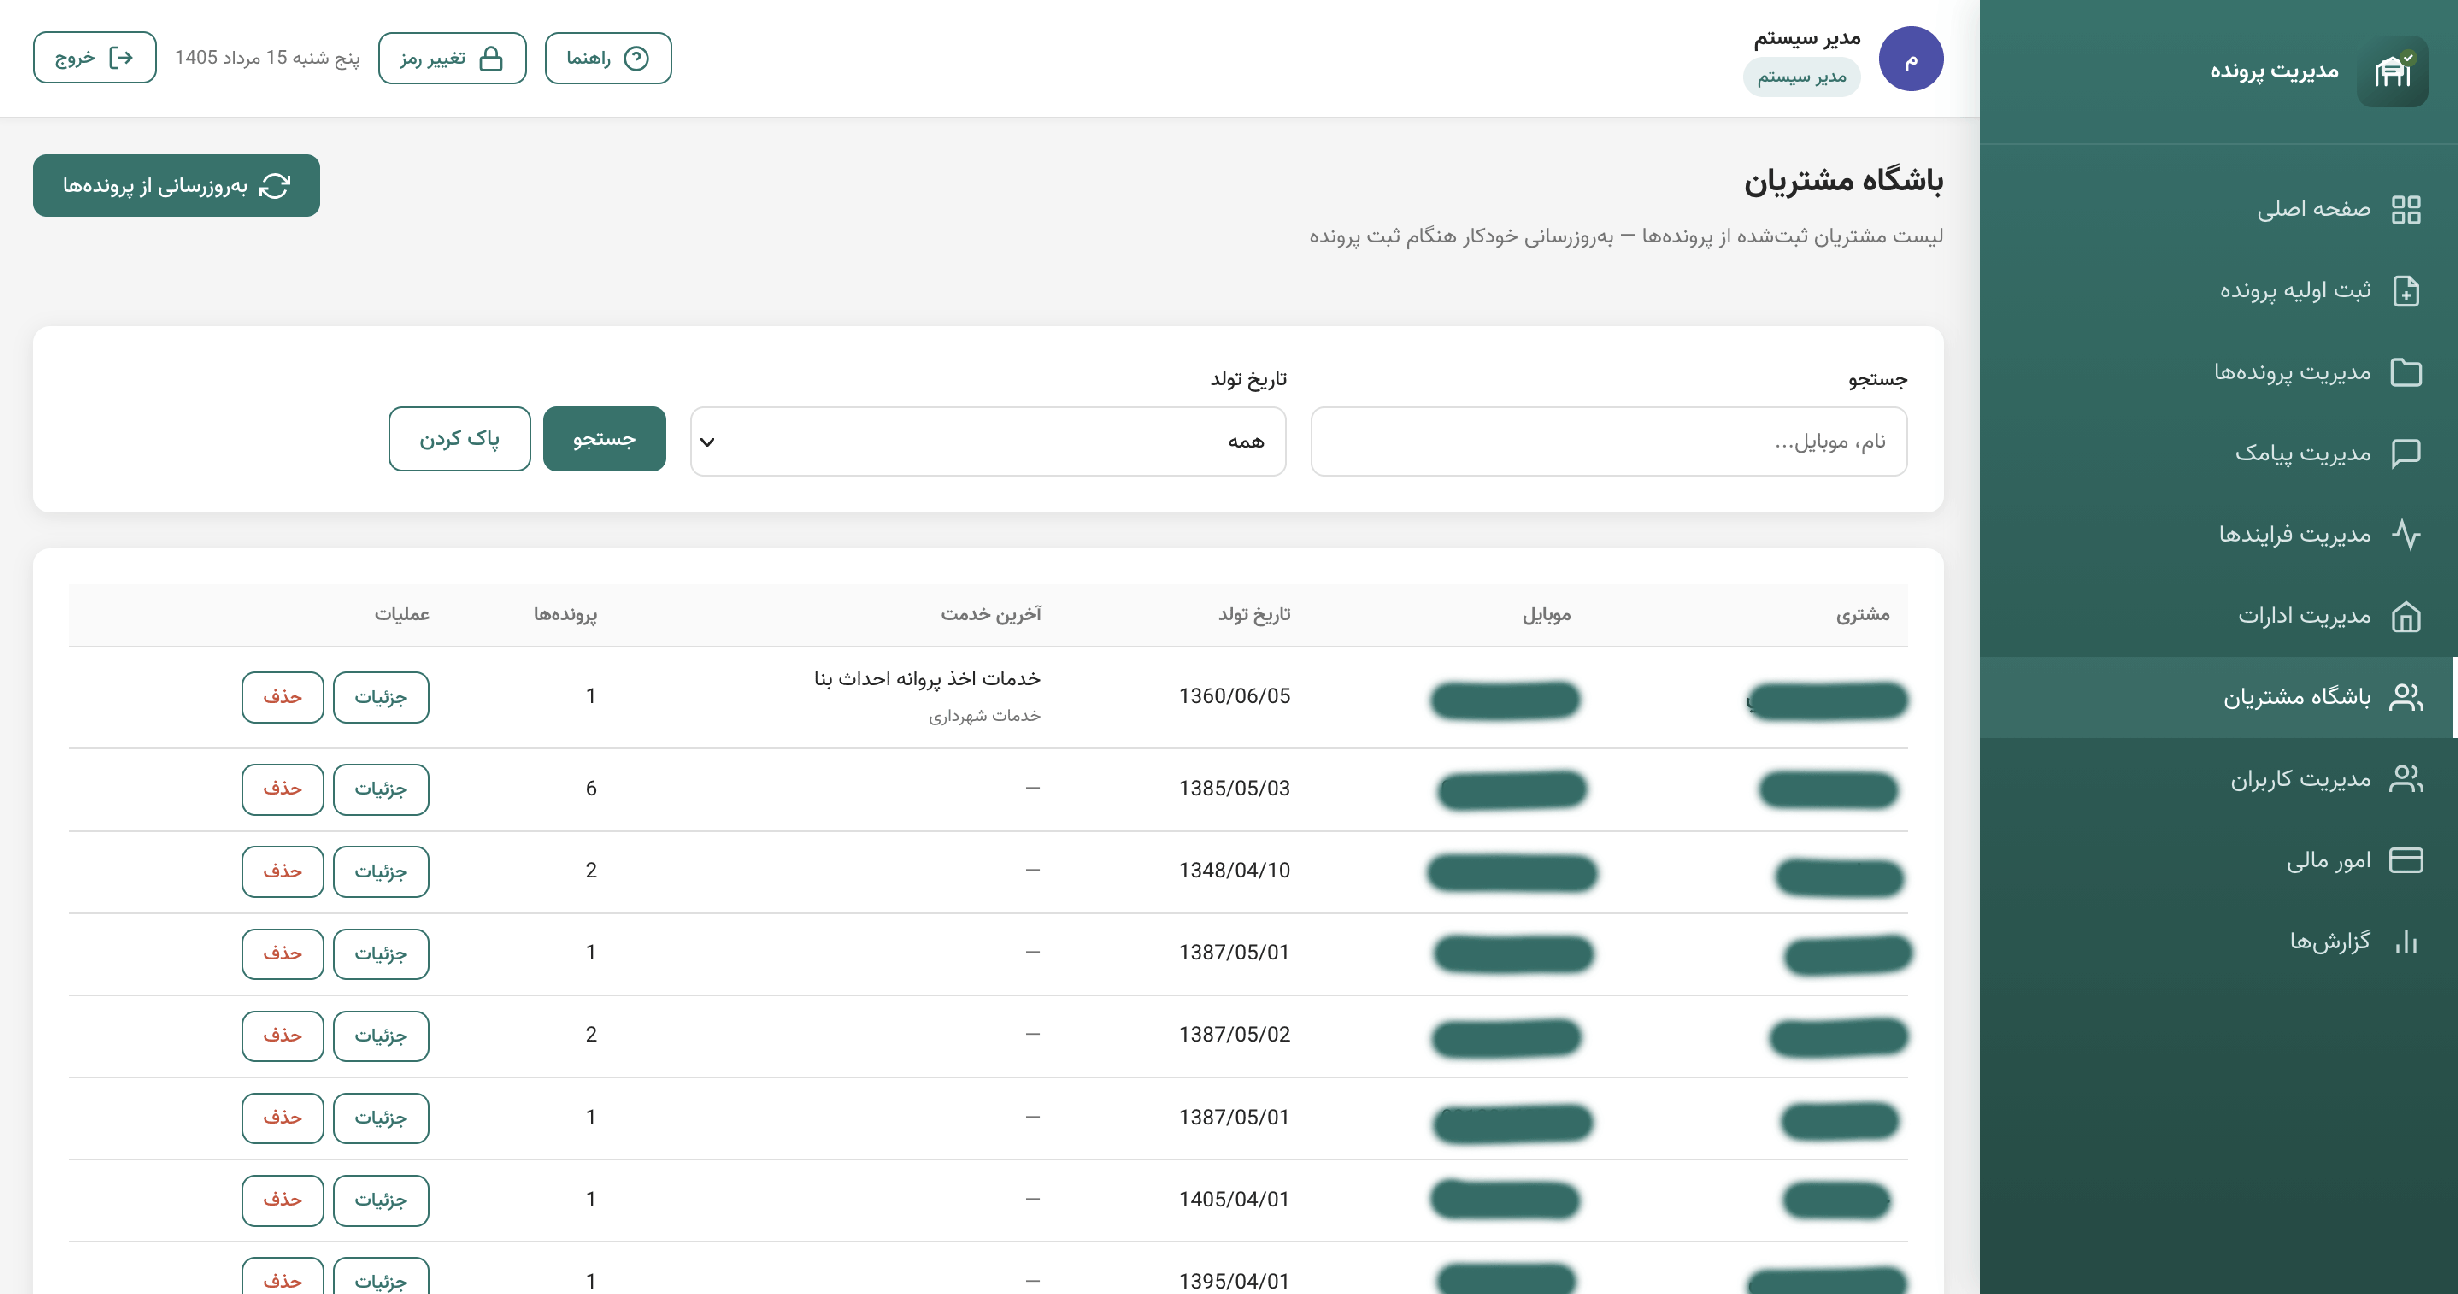
Task: Open گزارش‌ها menu item
Action: (x=2218, y=941)
